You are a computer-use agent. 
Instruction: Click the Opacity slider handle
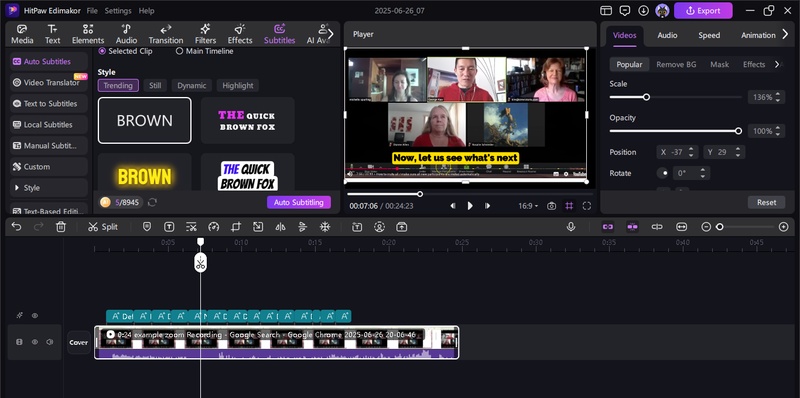point(738,131)
